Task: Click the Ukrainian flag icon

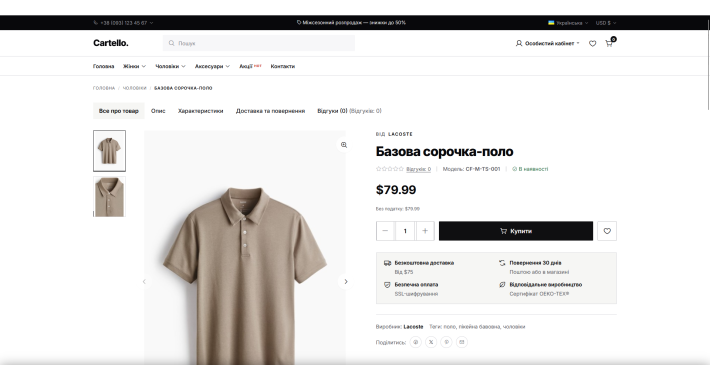Action: [x=551, y=23]
